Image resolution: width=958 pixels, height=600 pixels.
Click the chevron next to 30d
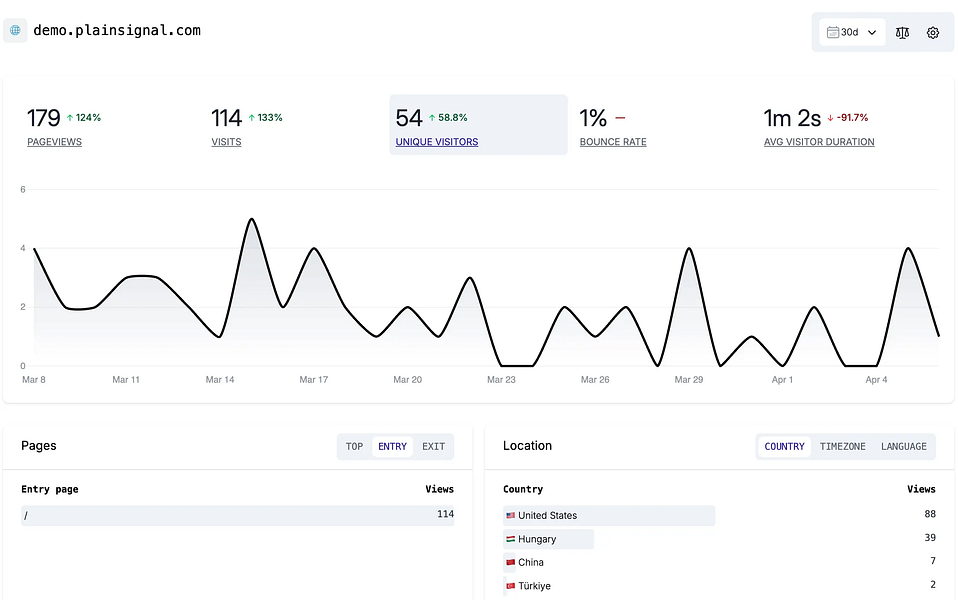click(x=872, y=32)
